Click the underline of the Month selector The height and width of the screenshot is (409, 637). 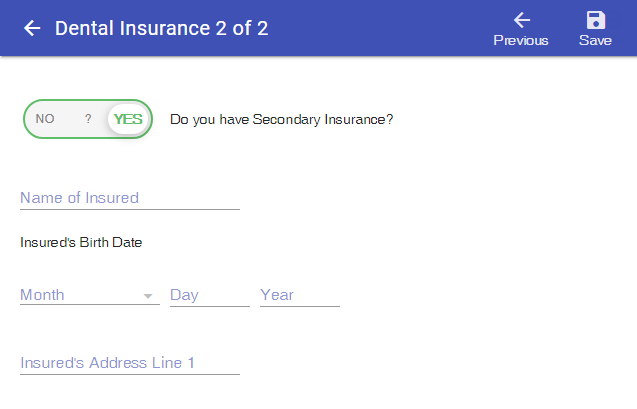pyautogui.click(x=90, y=304)
